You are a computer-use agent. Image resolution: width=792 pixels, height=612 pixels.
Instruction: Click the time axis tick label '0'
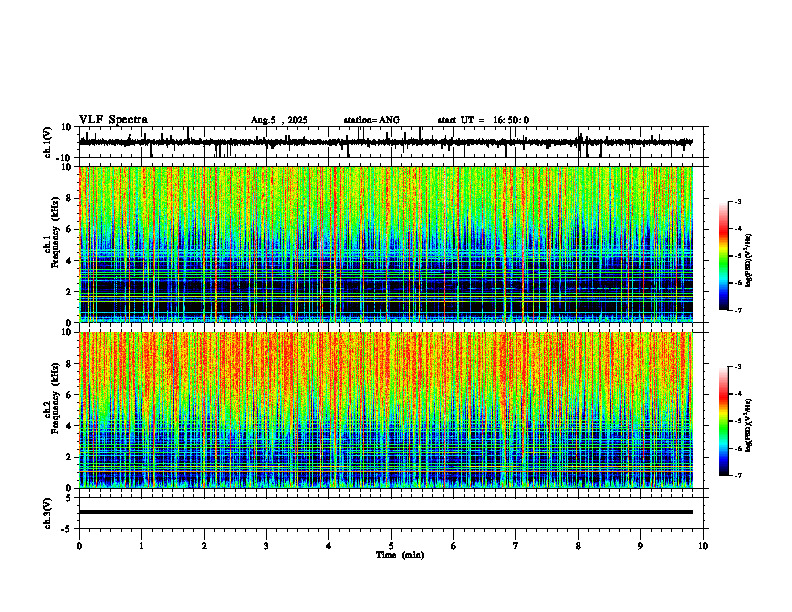pyautogui.click(x=79, y=546)
